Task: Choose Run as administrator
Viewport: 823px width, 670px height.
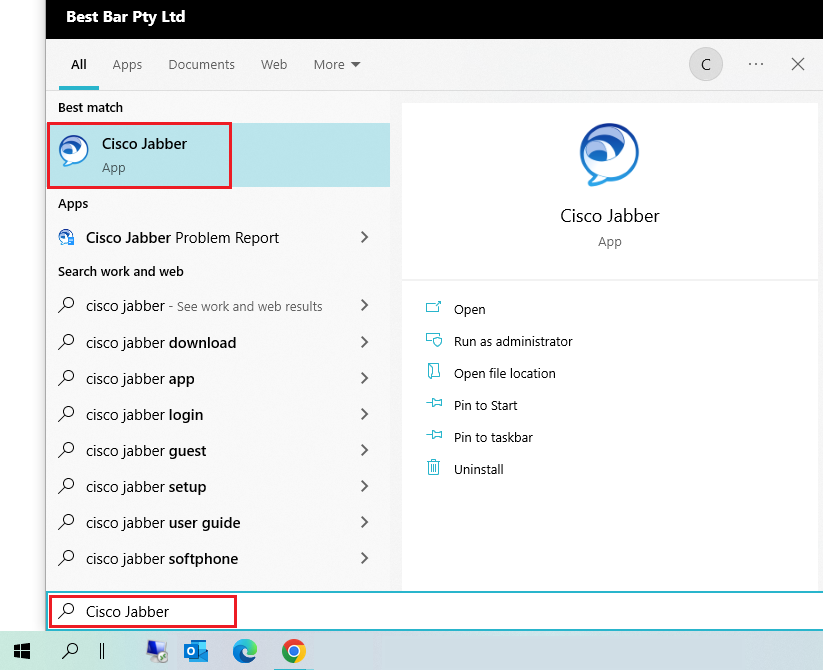Action: pos(513,342)
